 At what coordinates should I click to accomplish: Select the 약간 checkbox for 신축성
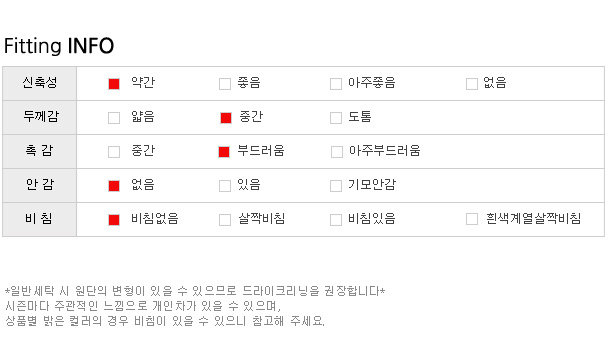click(114, 84)
